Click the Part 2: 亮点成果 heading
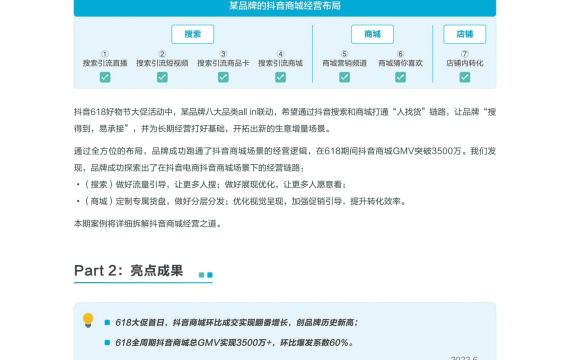 (x=128, y=271)
